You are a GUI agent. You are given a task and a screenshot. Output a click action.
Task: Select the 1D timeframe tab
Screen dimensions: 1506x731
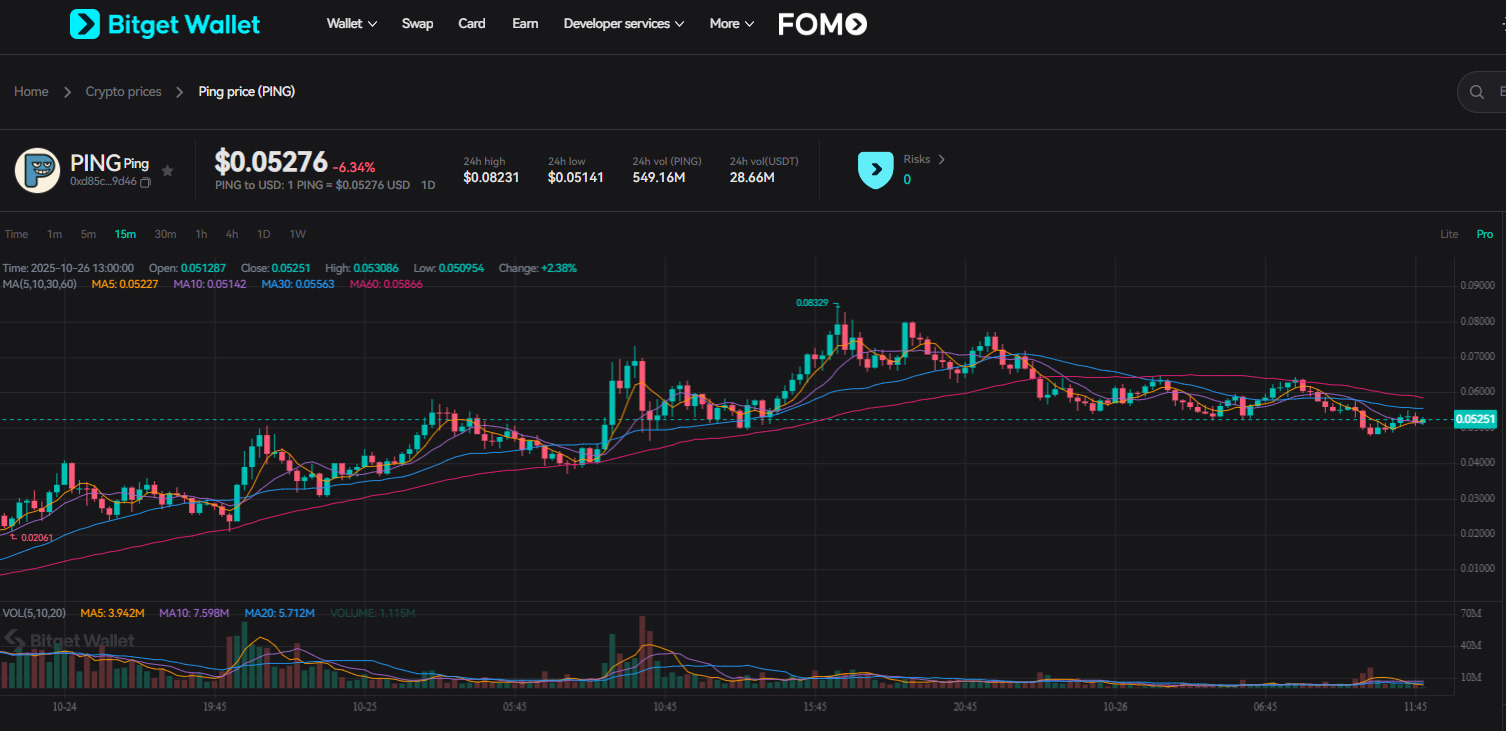(263, 233)
